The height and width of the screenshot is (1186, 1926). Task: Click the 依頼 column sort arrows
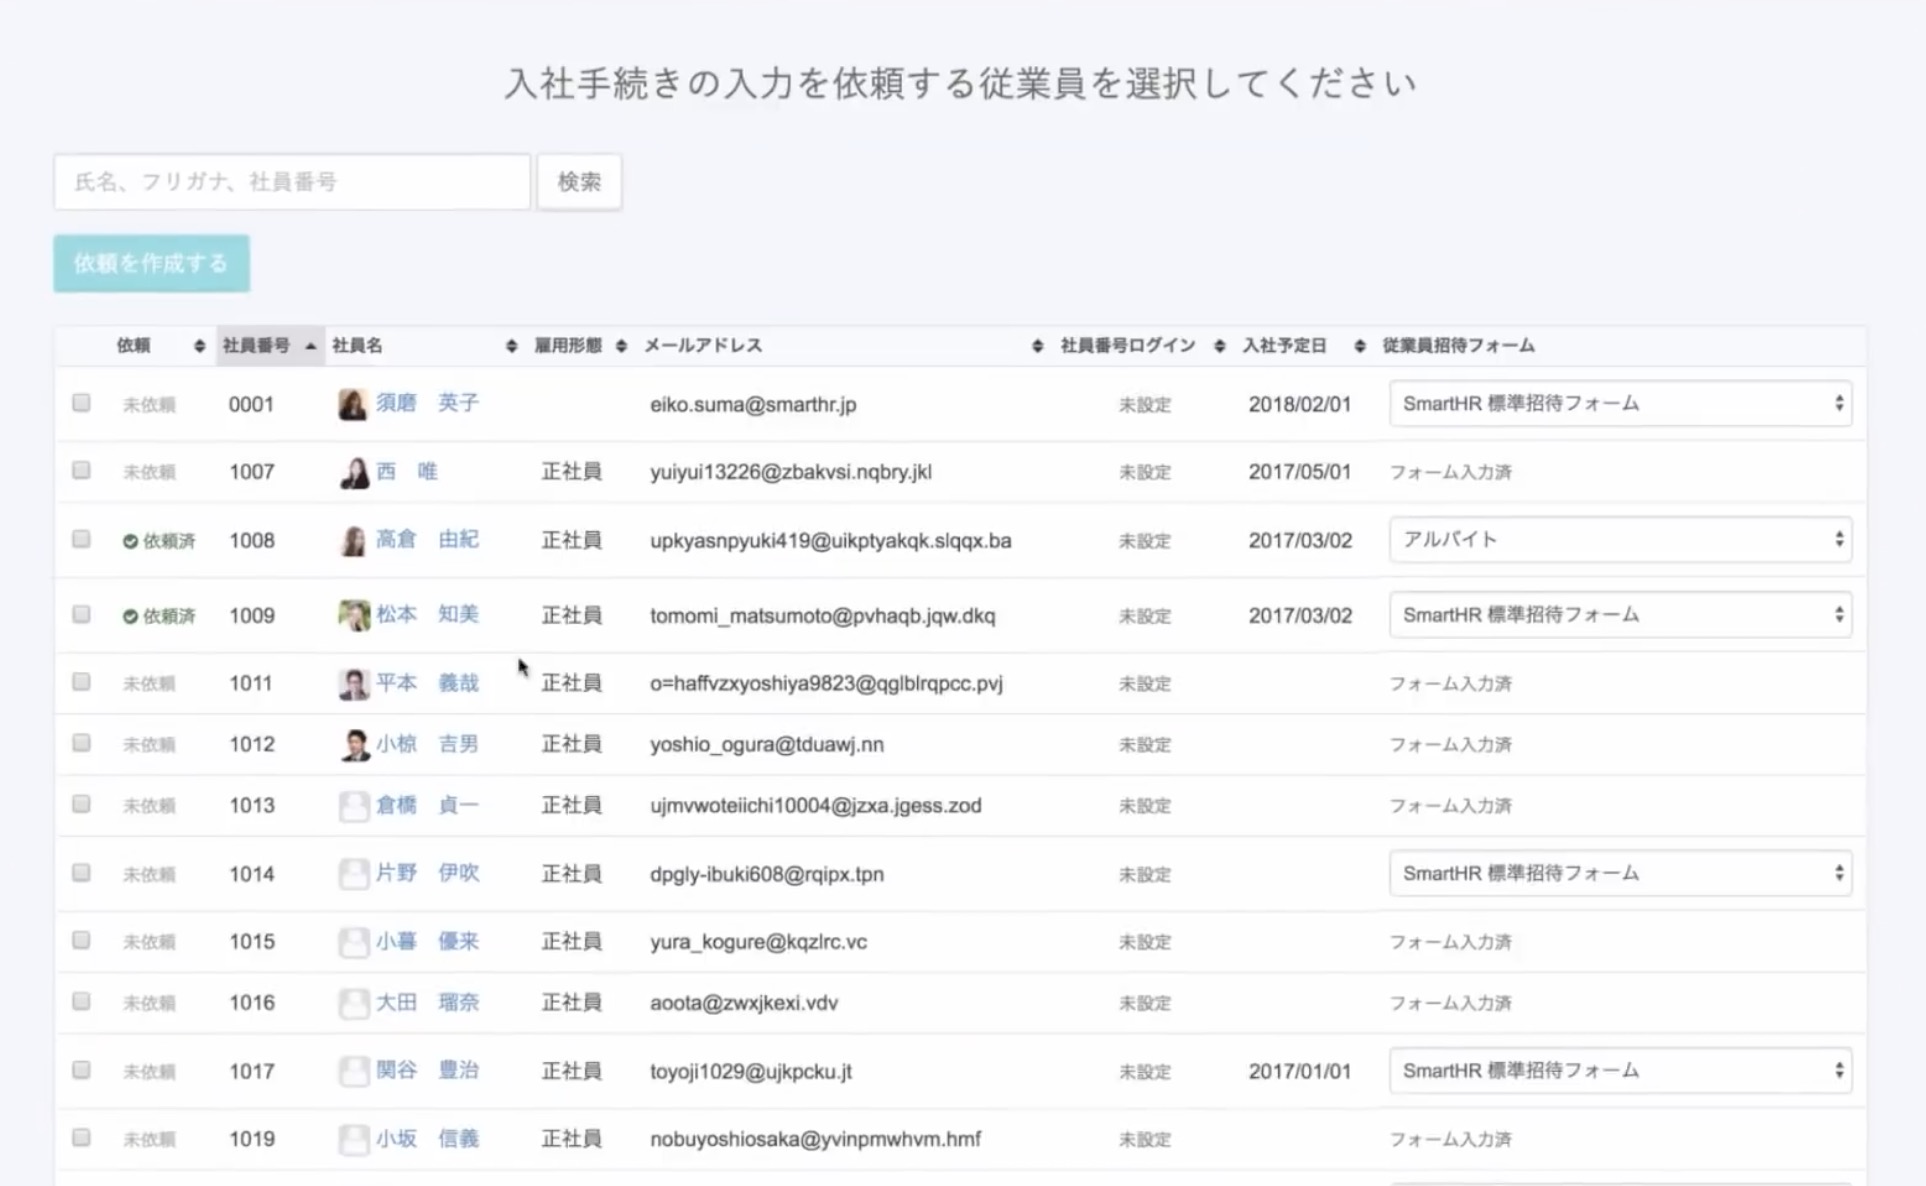199,346
